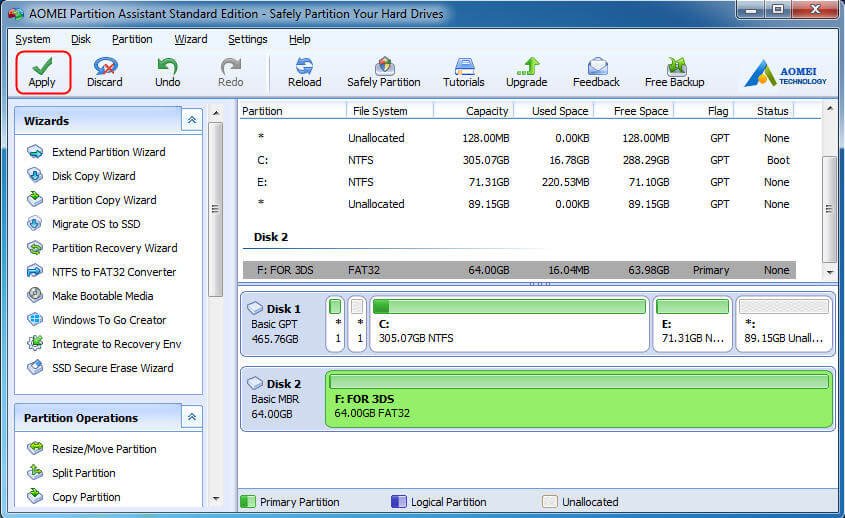Screen dimensions: 845x518
Task: Open Tutorials from the toolbar
Action: 463,73
